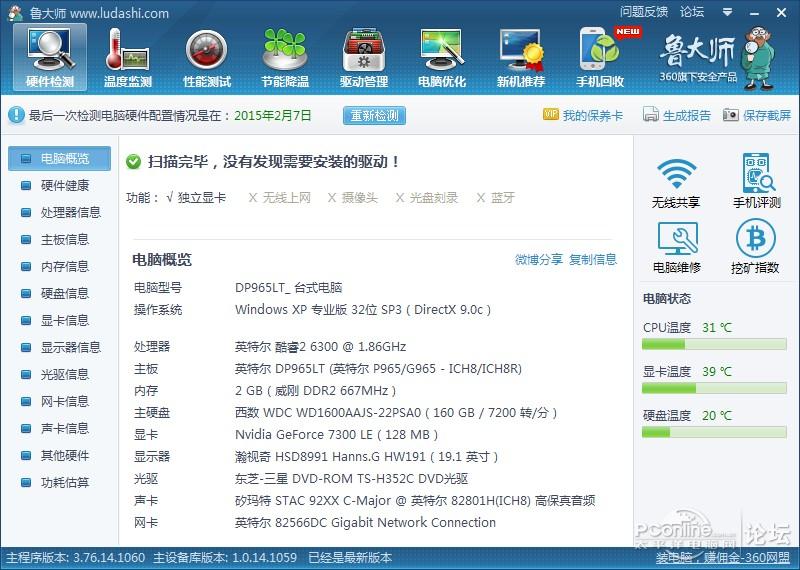The width and height of the screenshot is (800, 570).
Task: Click the Windows XP 专业版 operating system value
Action: pos(363,310)
